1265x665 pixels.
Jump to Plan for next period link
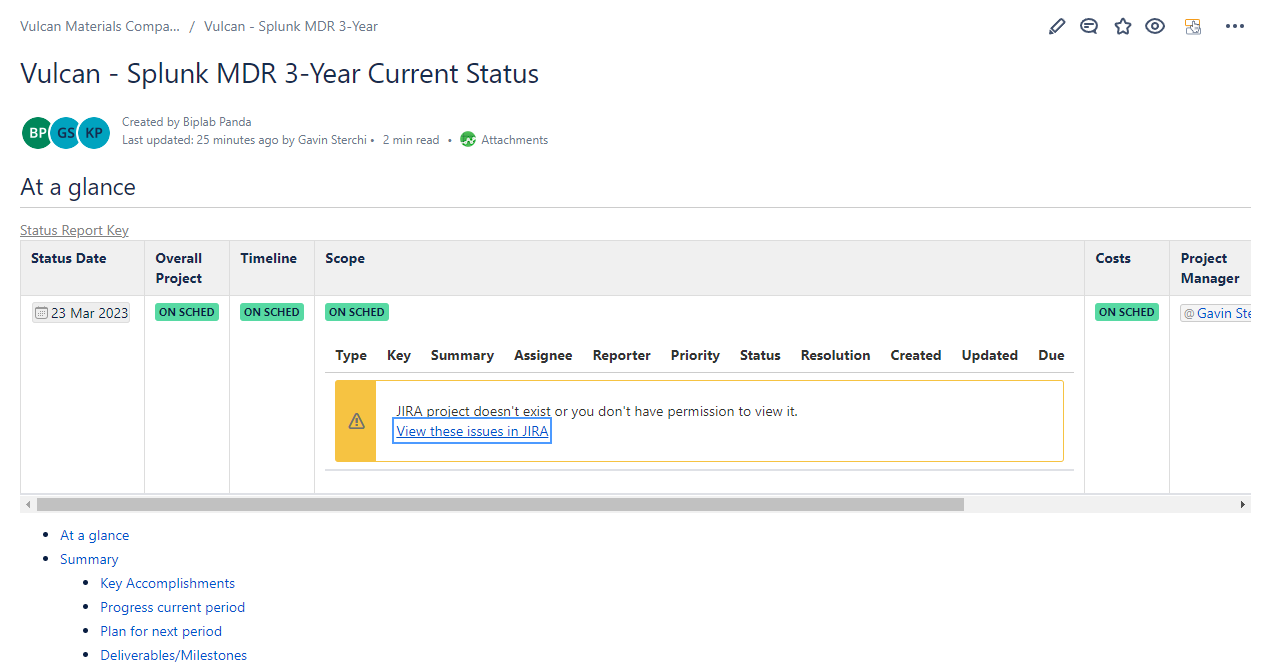(161, 631)
